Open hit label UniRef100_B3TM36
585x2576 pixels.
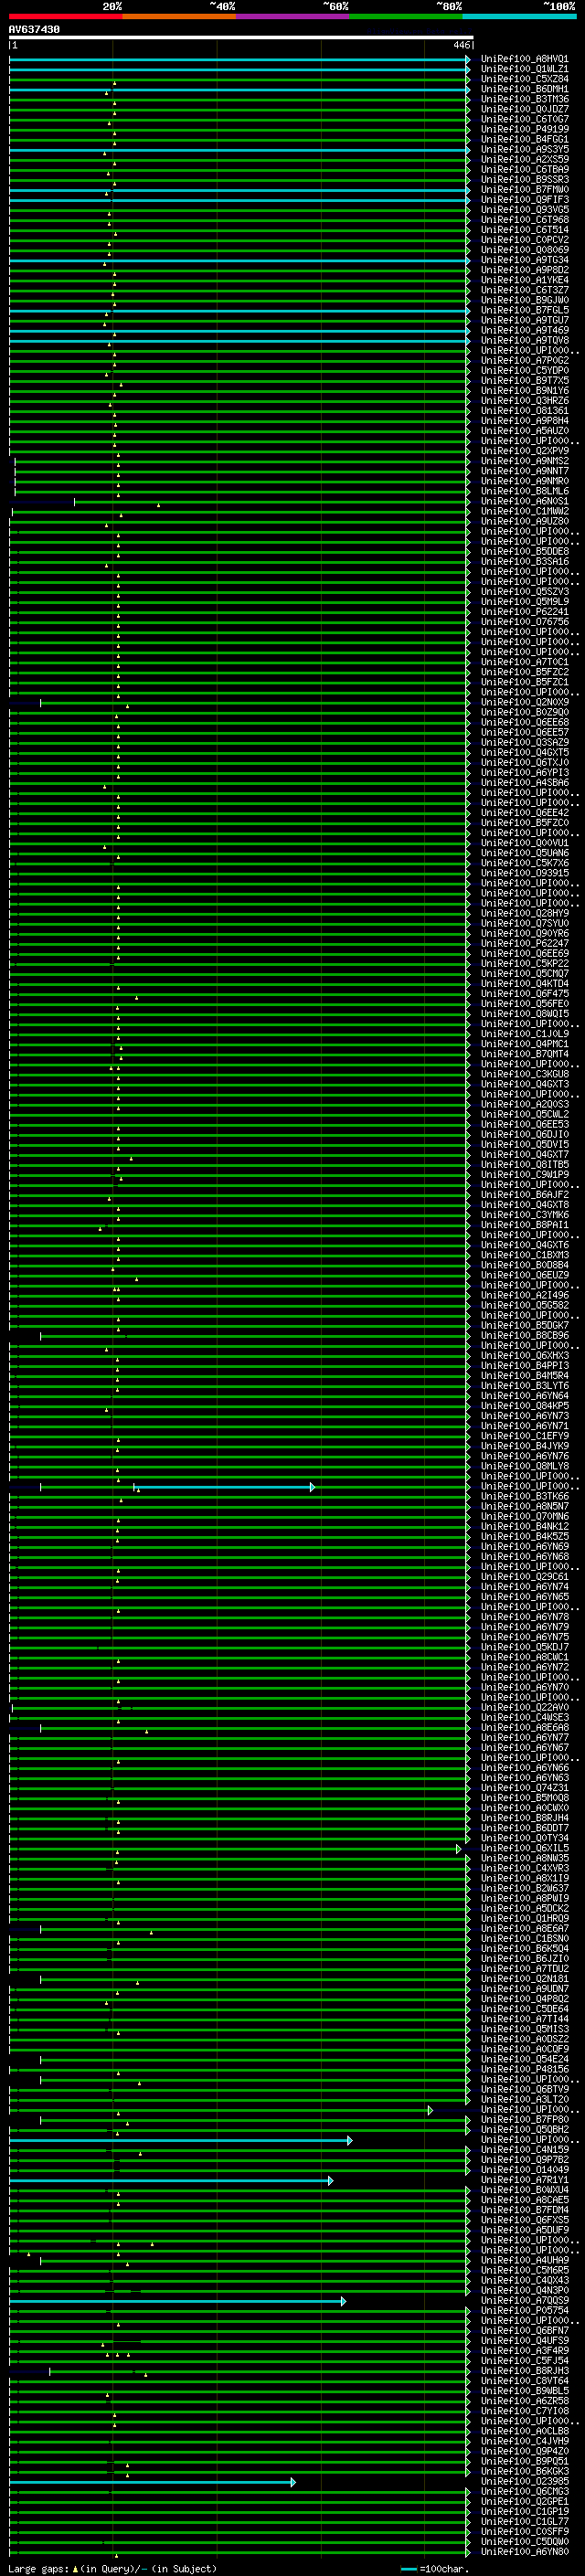[524, 99]
